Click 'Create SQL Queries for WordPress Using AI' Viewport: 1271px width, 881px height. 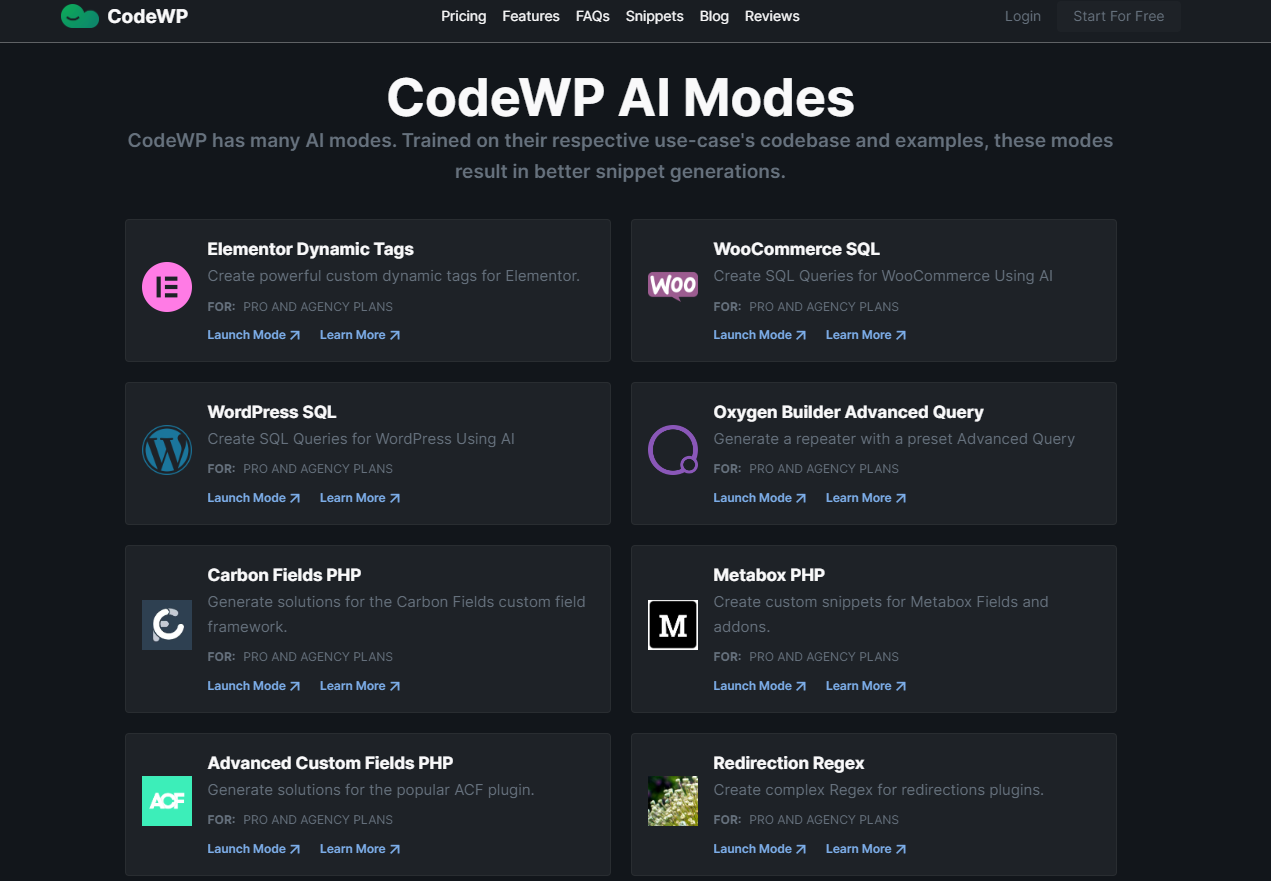tap(361, 439)
